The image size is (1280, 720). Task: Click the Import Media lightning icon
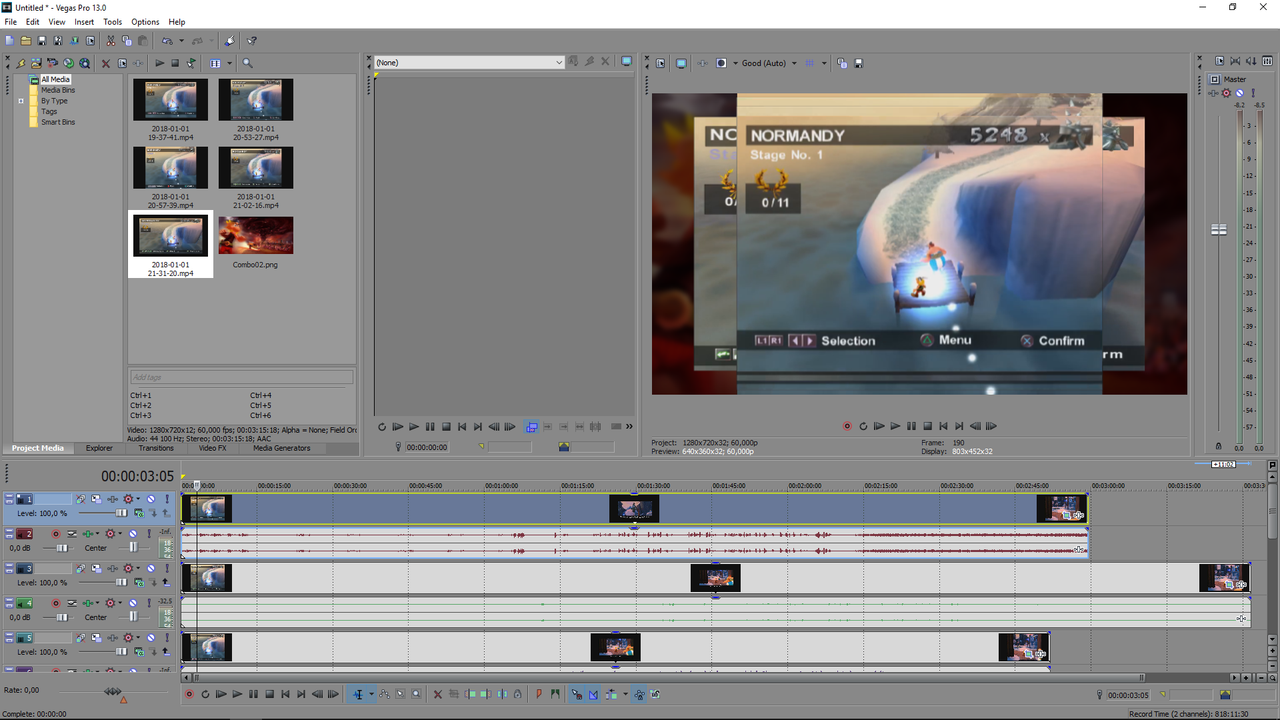[x=21, y=63]
